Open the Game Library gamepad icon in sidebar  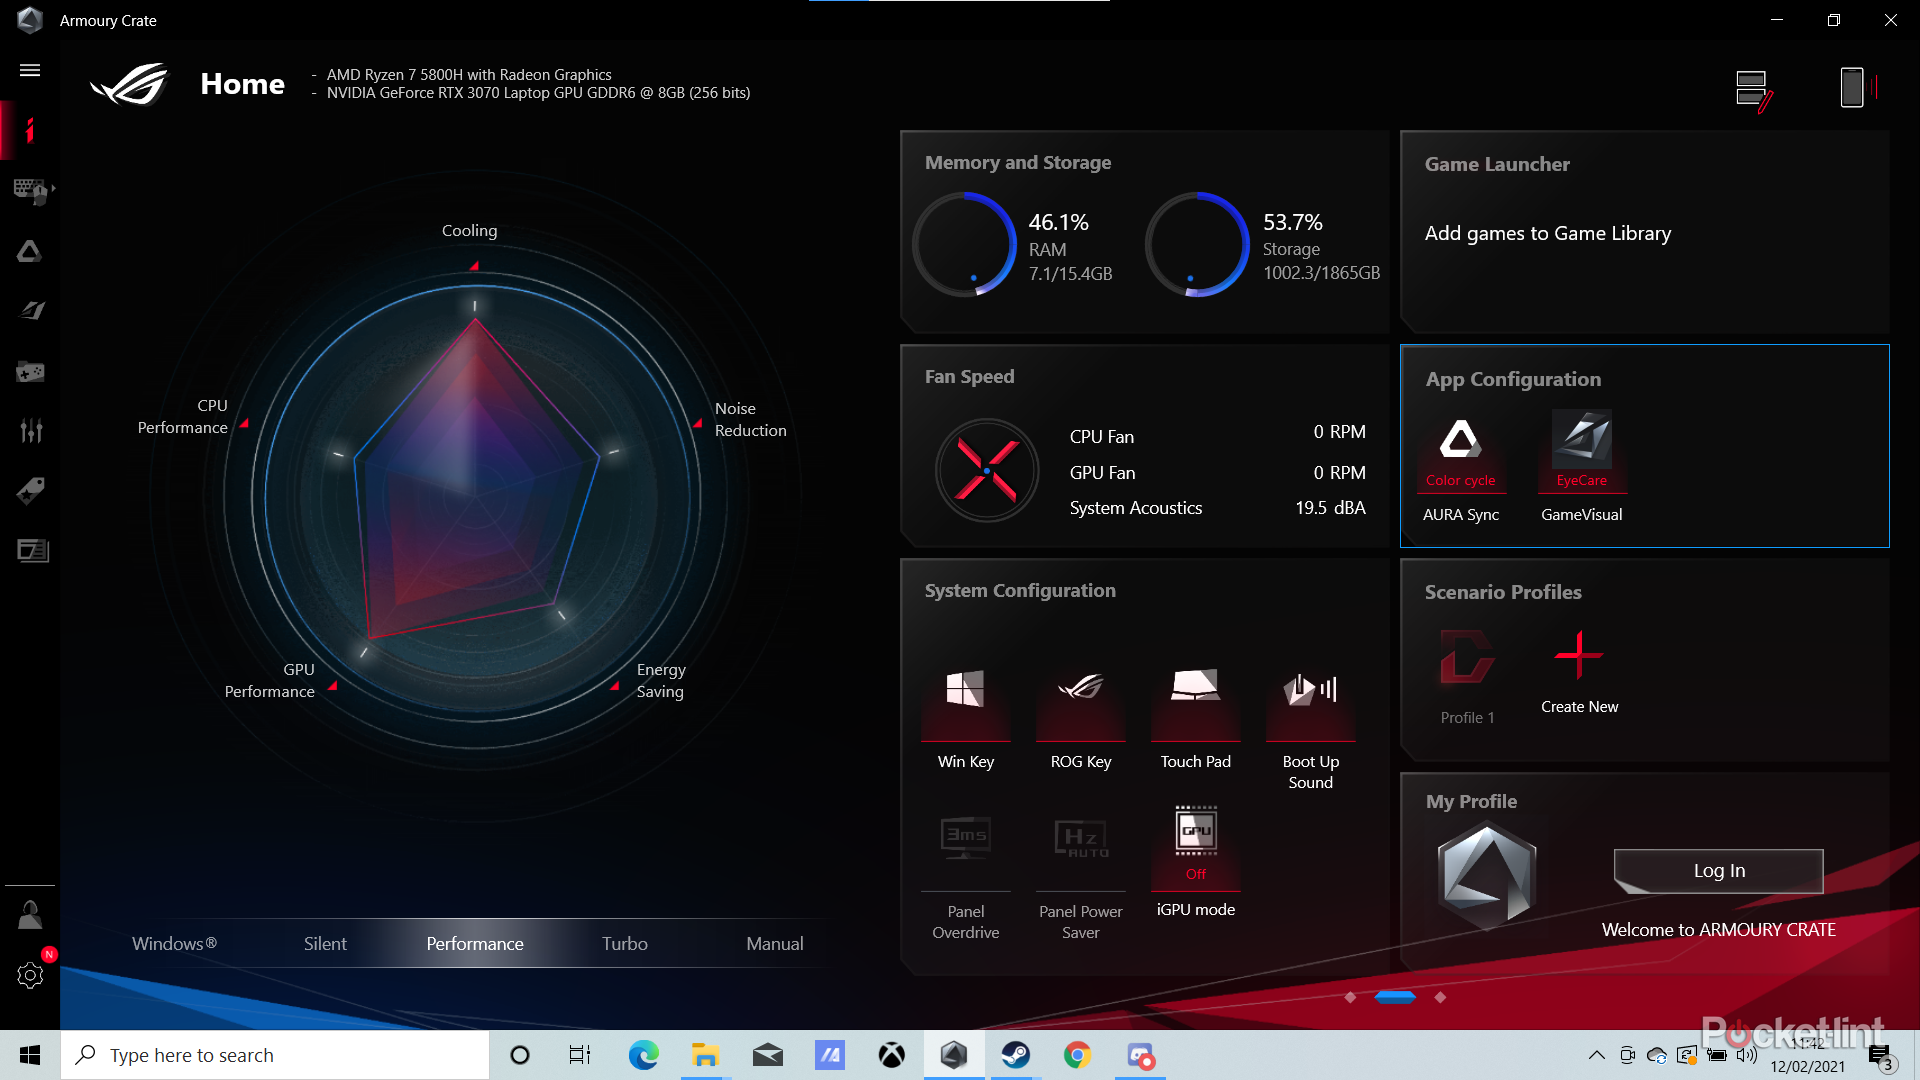tap(30, 371)
